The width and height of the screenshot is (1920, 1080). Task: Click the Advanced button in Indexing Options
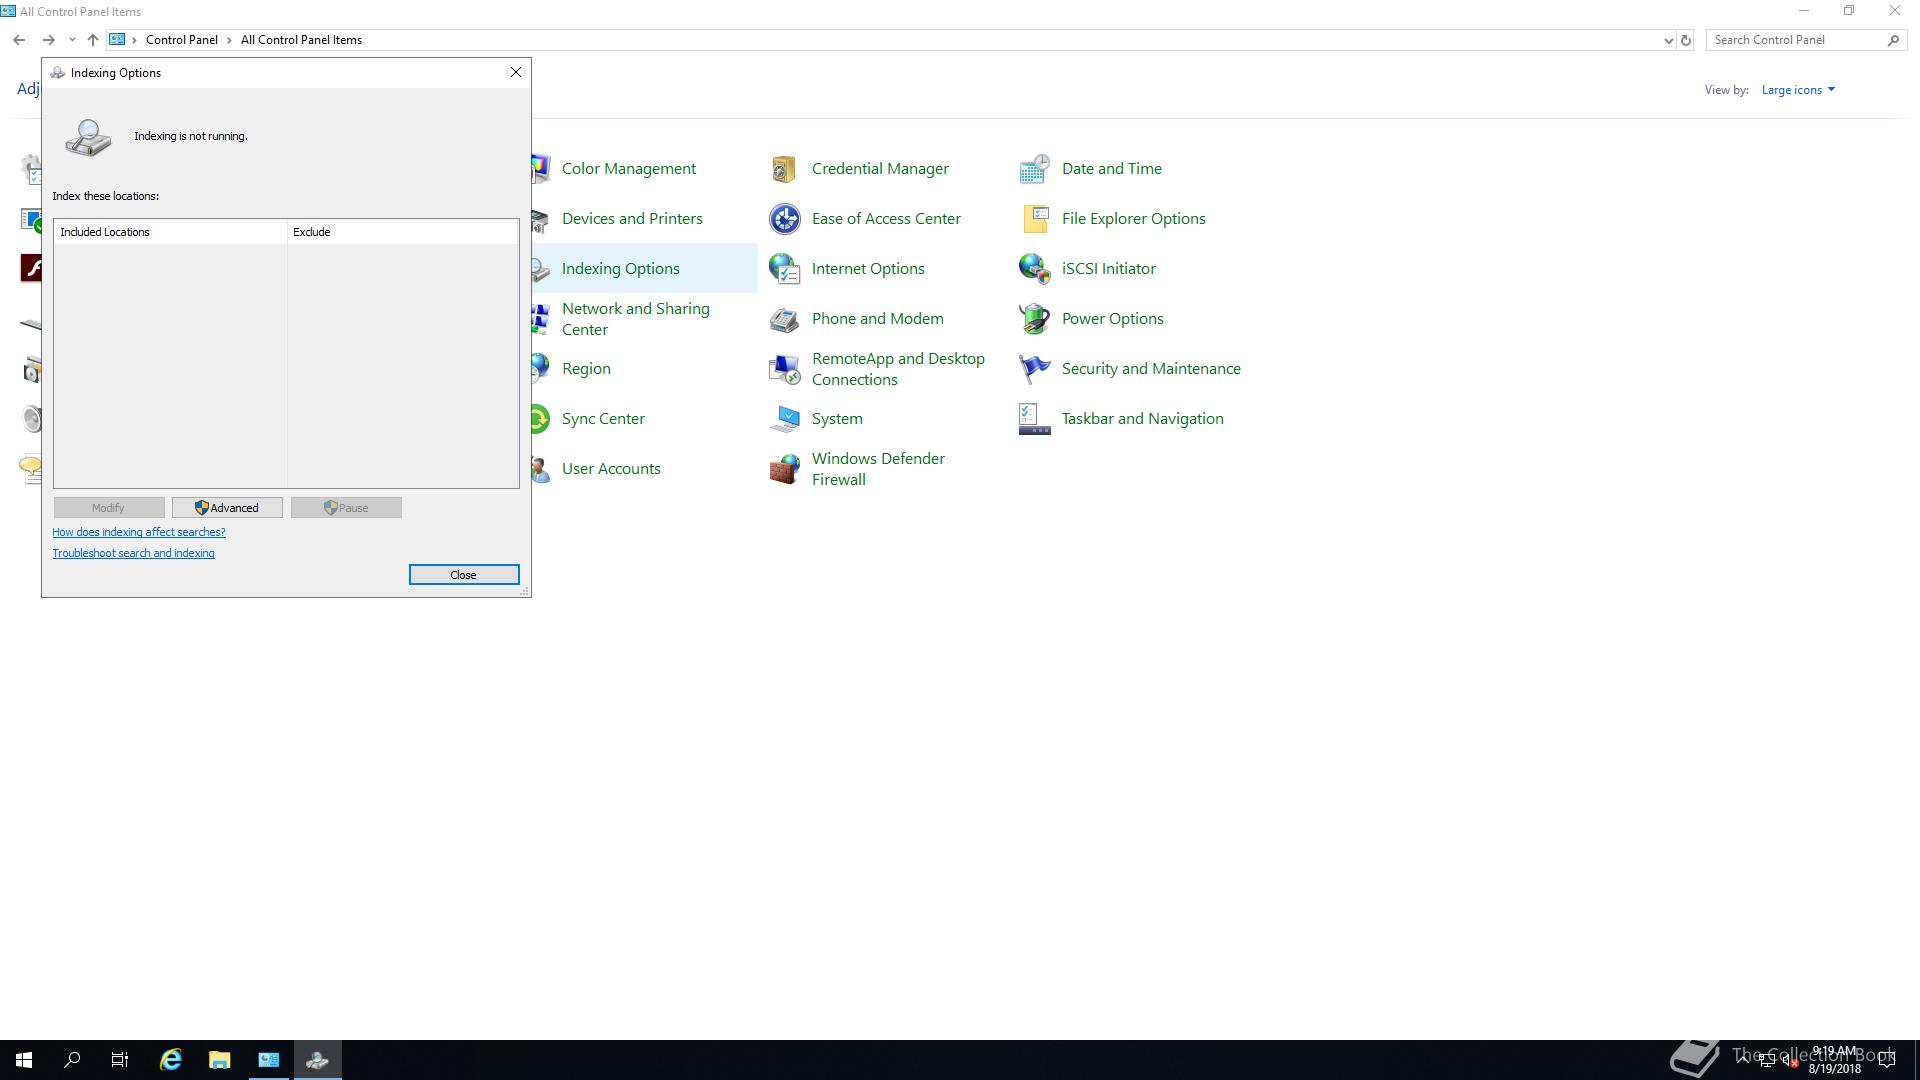(x=227, y=508)
